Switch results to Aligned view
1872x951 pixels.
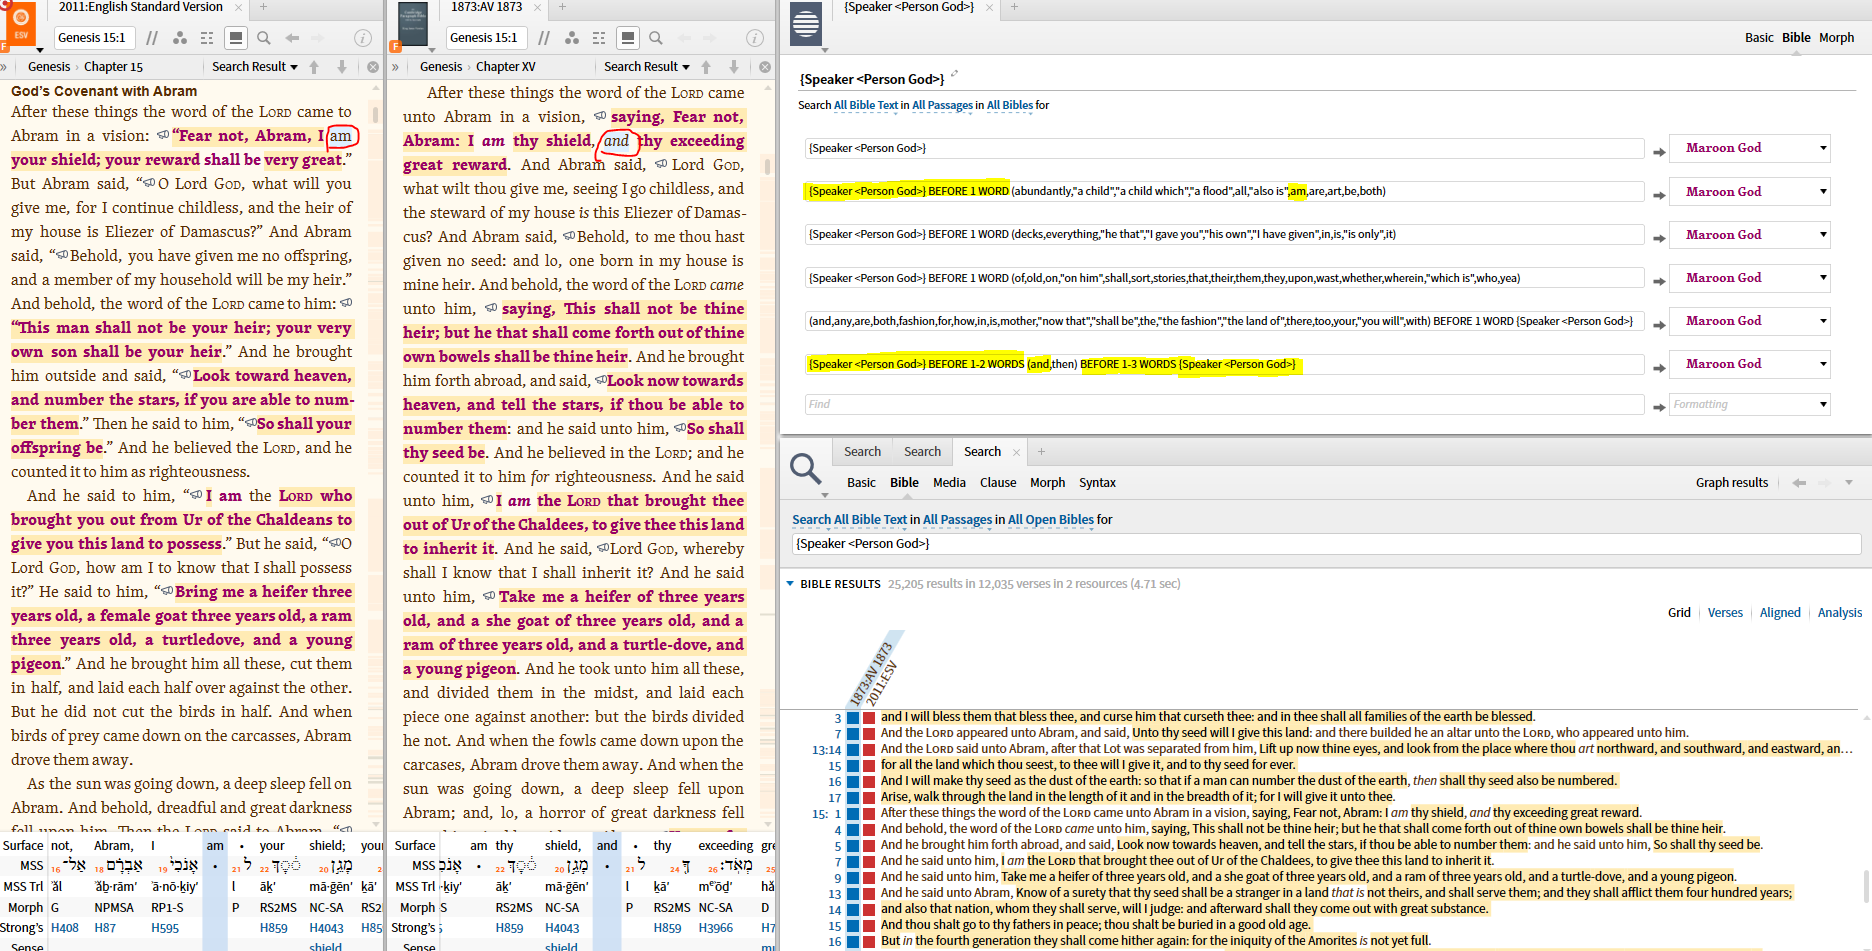tap(1780, 613)
